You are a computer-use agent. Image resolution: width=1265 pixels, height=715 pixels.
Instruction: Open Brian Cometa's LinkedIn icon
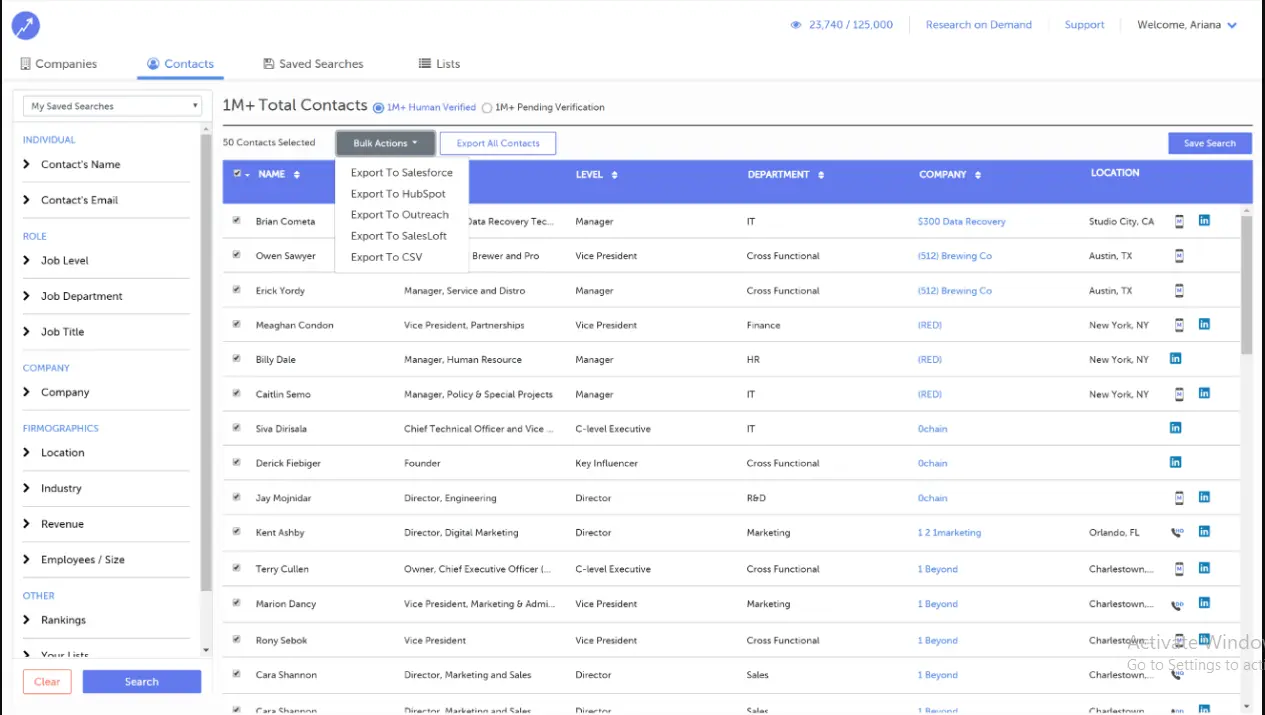(1204, 220)
